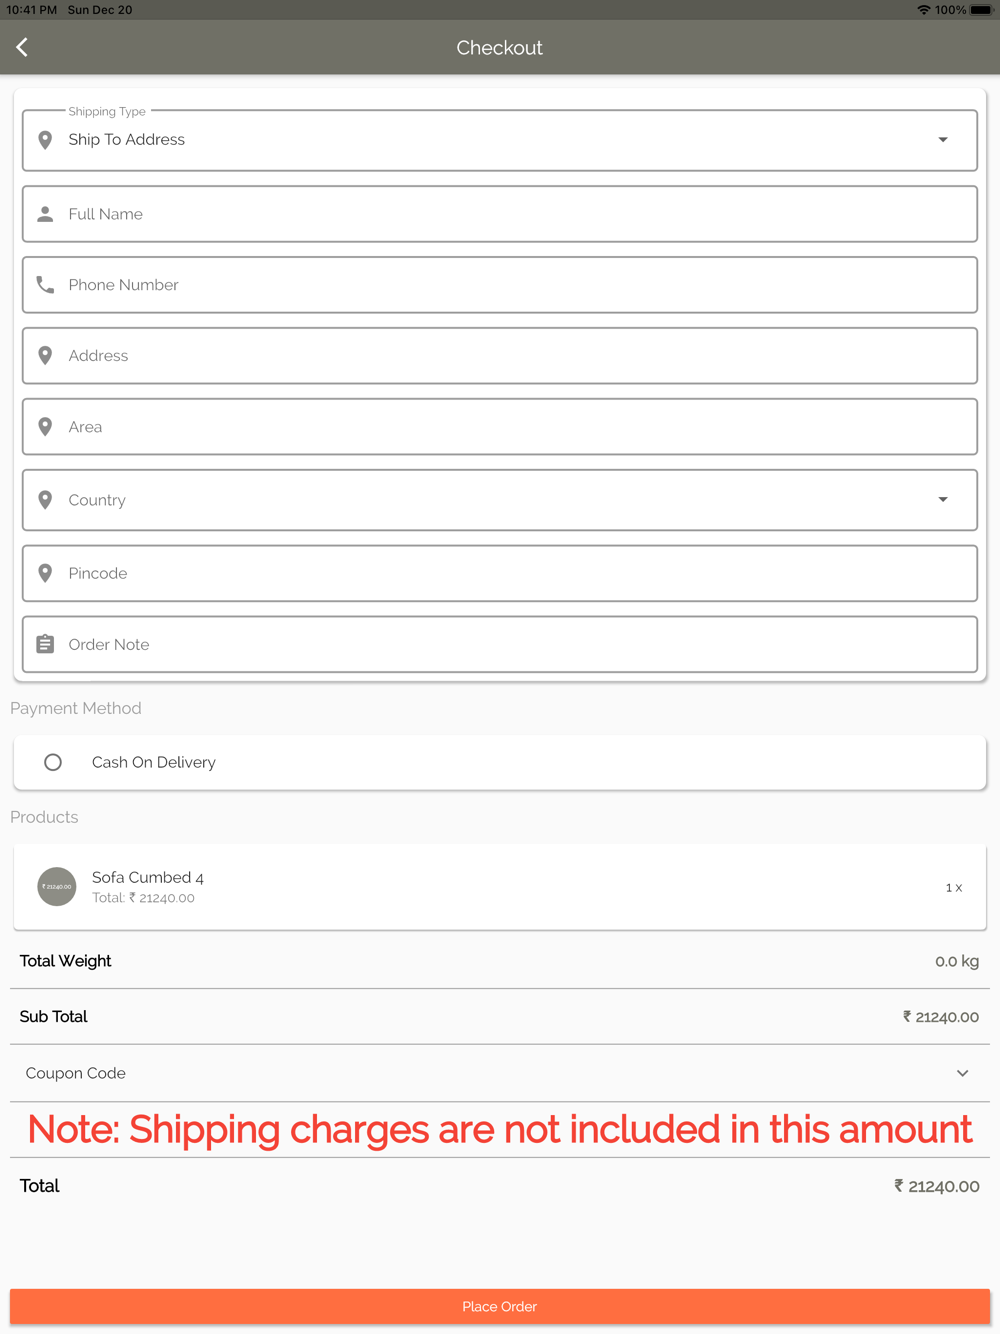Click the location pin beside Pincode
Screen dimensions: 1000x1334
coord(45,573)
